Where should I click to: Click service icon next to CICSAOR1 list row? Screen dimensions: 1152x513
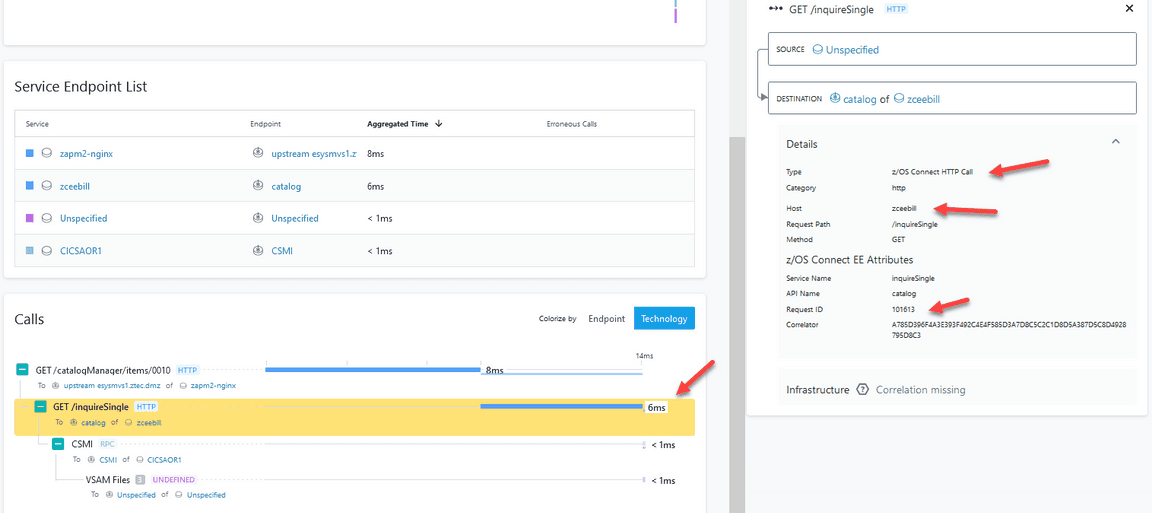pyautogui.click(x=46, y=251)
